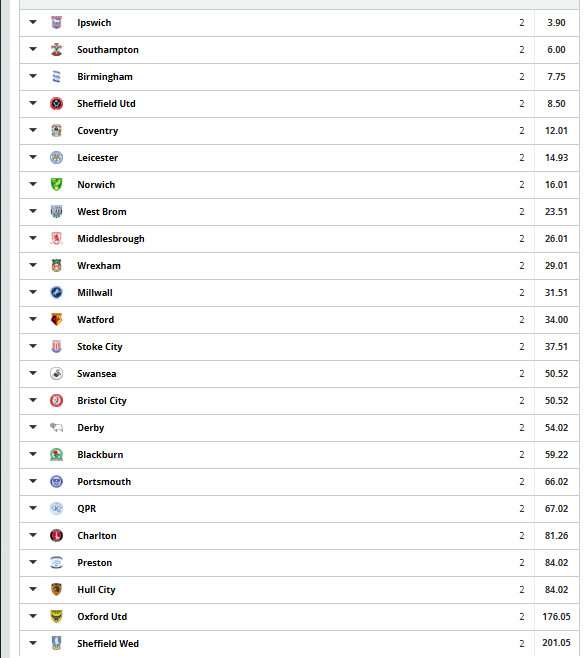Select the Stoke City odds 37.51
This screenshot has width=588, height=658.
[x=557, y=347]
